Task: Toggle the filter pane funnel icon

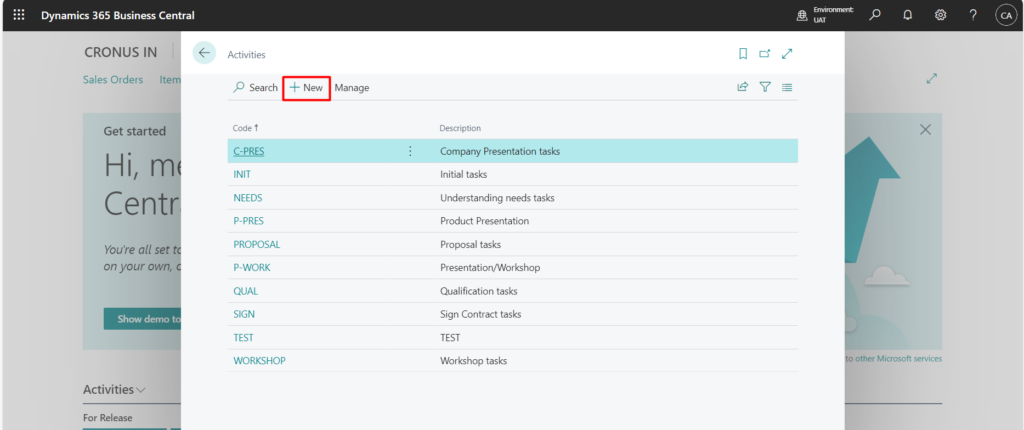Action: (765, 87)
